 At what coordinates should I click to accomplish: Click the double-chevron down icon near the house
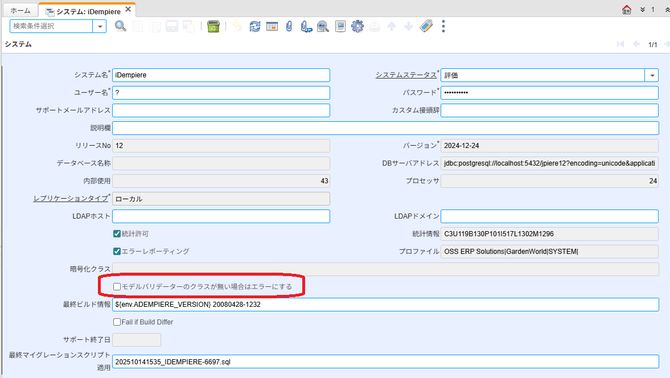coord(642,9)
